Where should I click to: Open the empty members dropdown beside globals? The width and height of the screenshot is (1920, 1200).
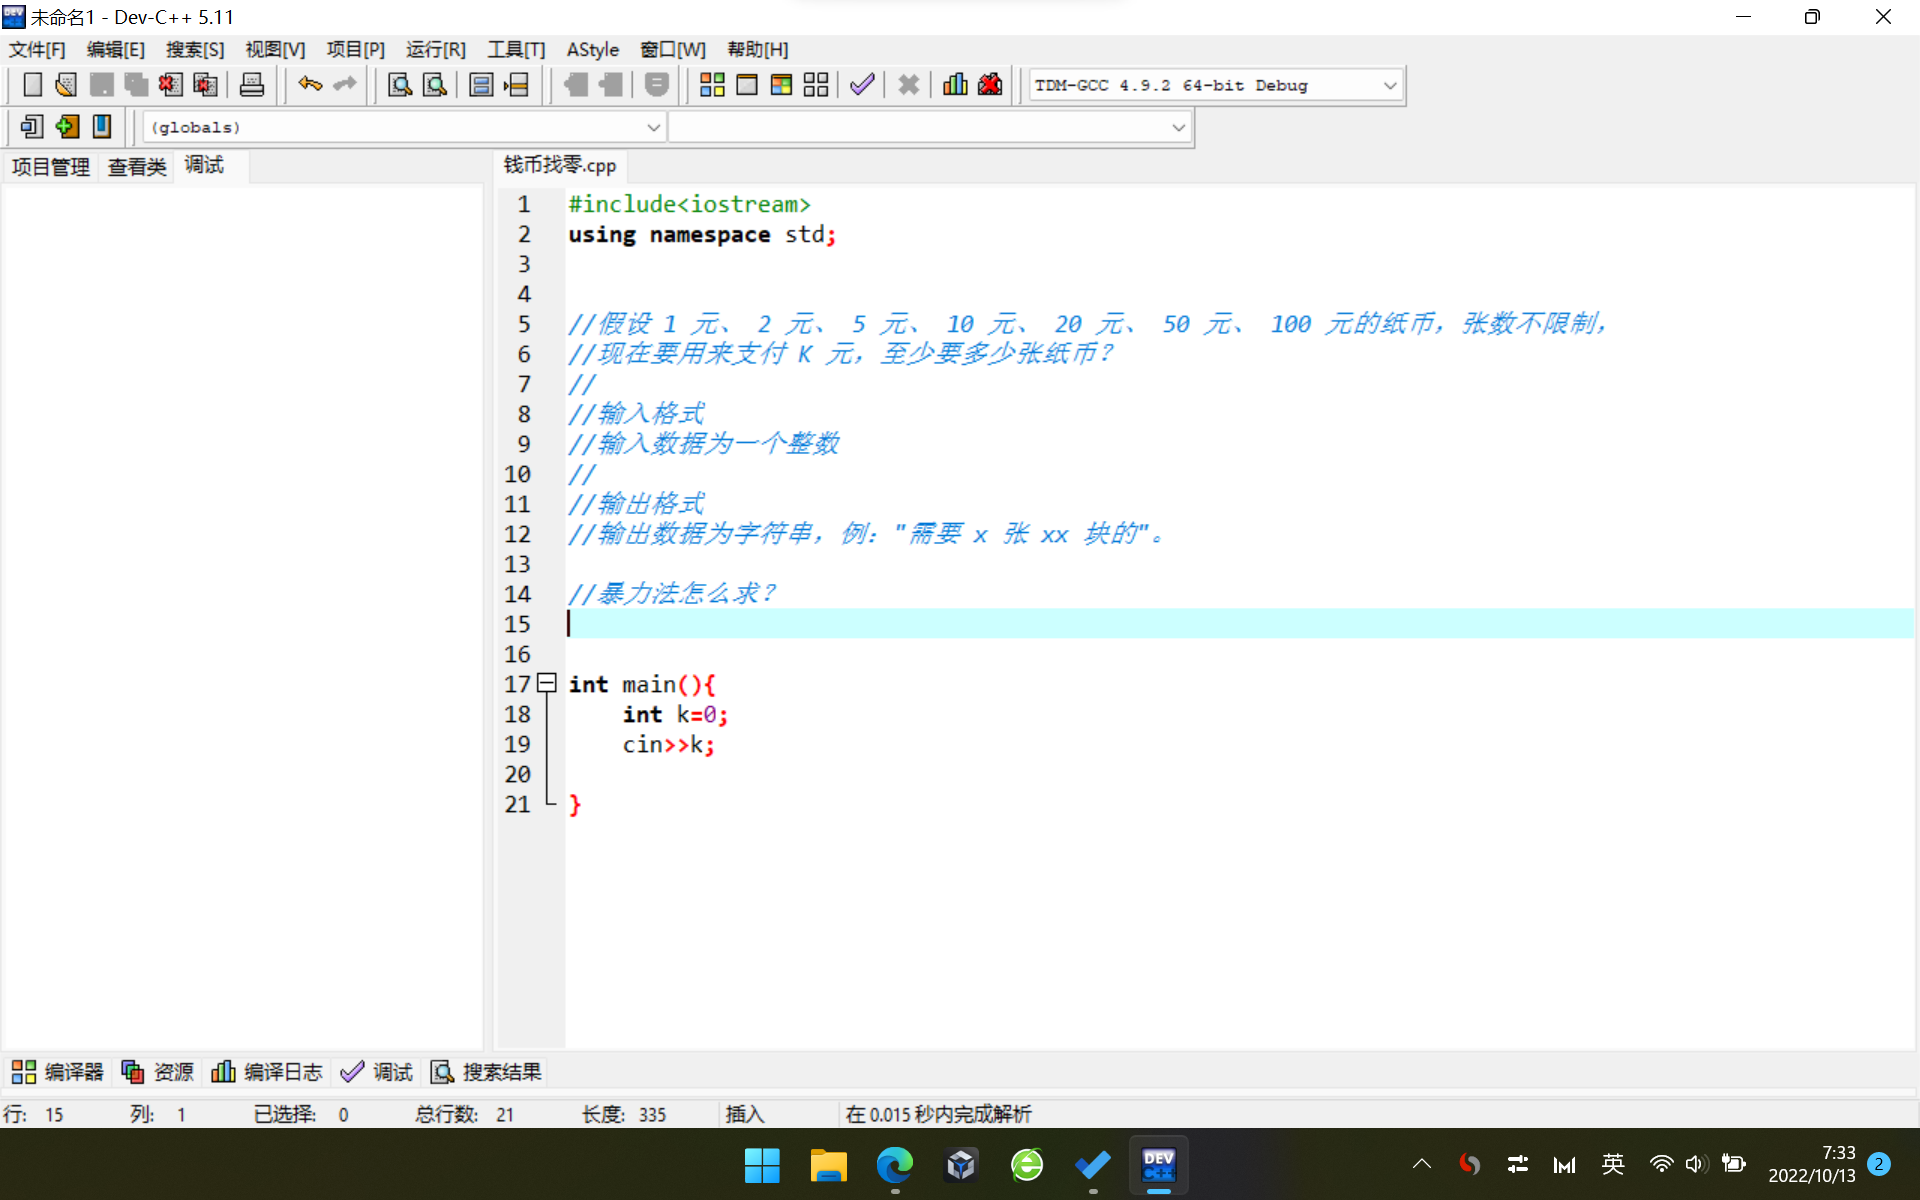pos(1178,128)
